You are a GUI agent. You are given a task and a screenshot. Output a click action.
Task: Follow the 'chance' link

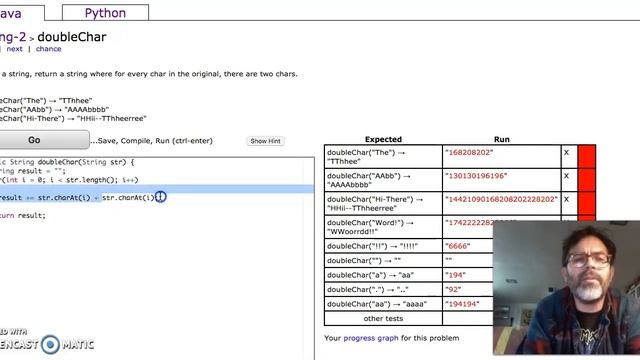click(x=48, y=49)
